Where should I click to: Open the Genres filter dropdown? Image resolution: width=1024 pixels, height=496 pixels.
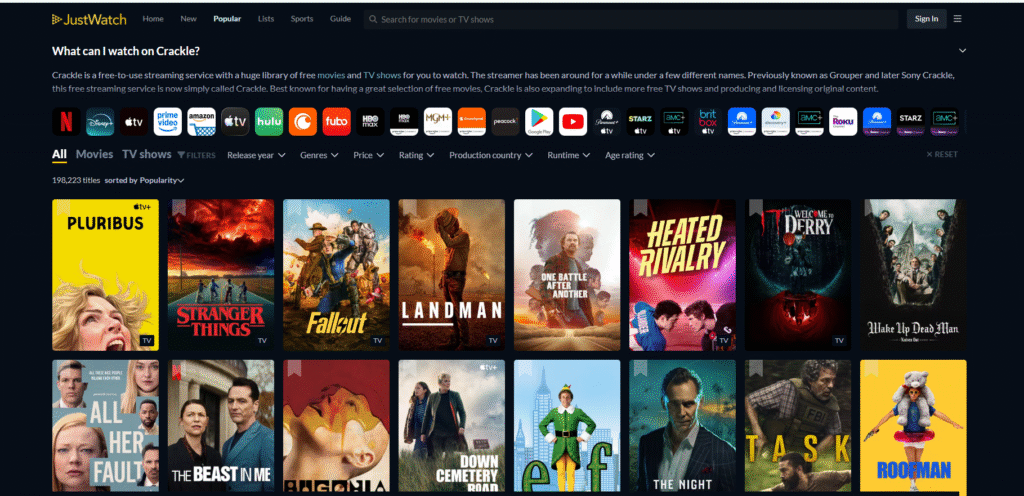click(320, 155)
